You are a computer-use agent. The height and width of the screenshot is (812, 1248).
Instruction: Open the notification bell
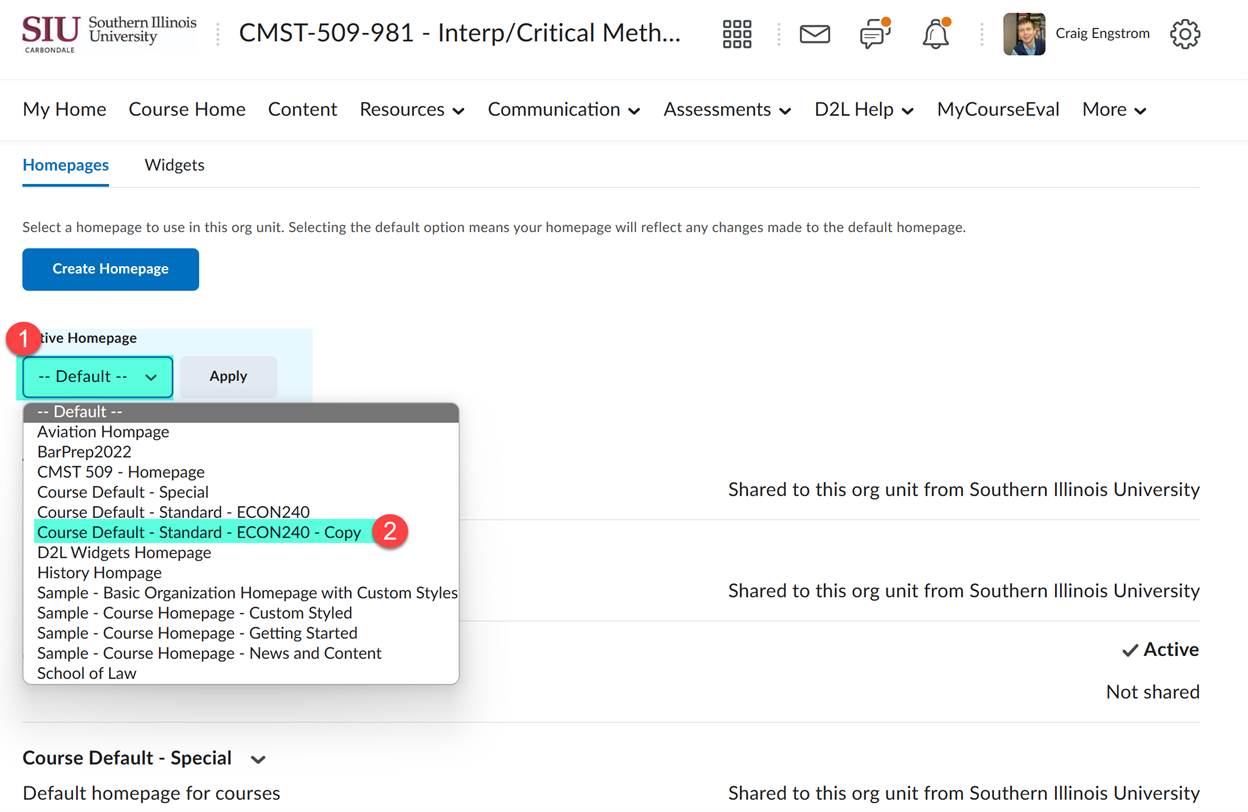935,33
